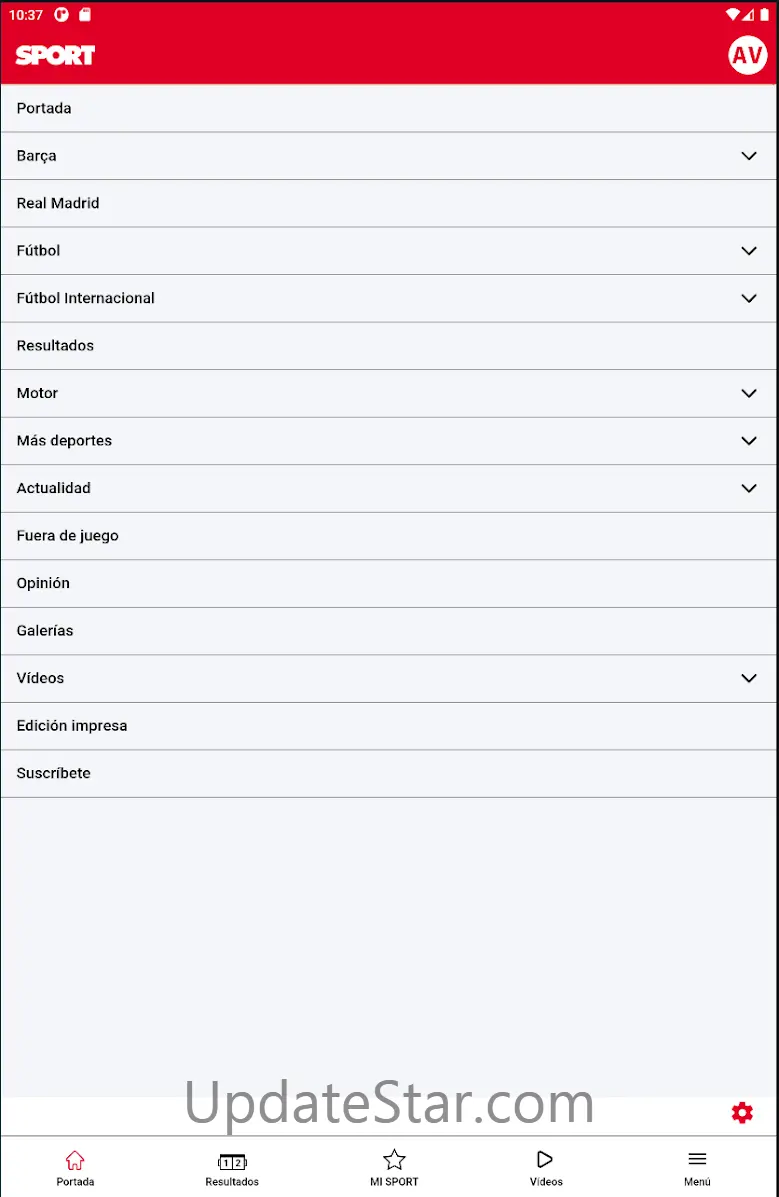Viewport: 779px width, 1197px height.
Task: Tap the Suscríbete link
Action: point(54,773)
